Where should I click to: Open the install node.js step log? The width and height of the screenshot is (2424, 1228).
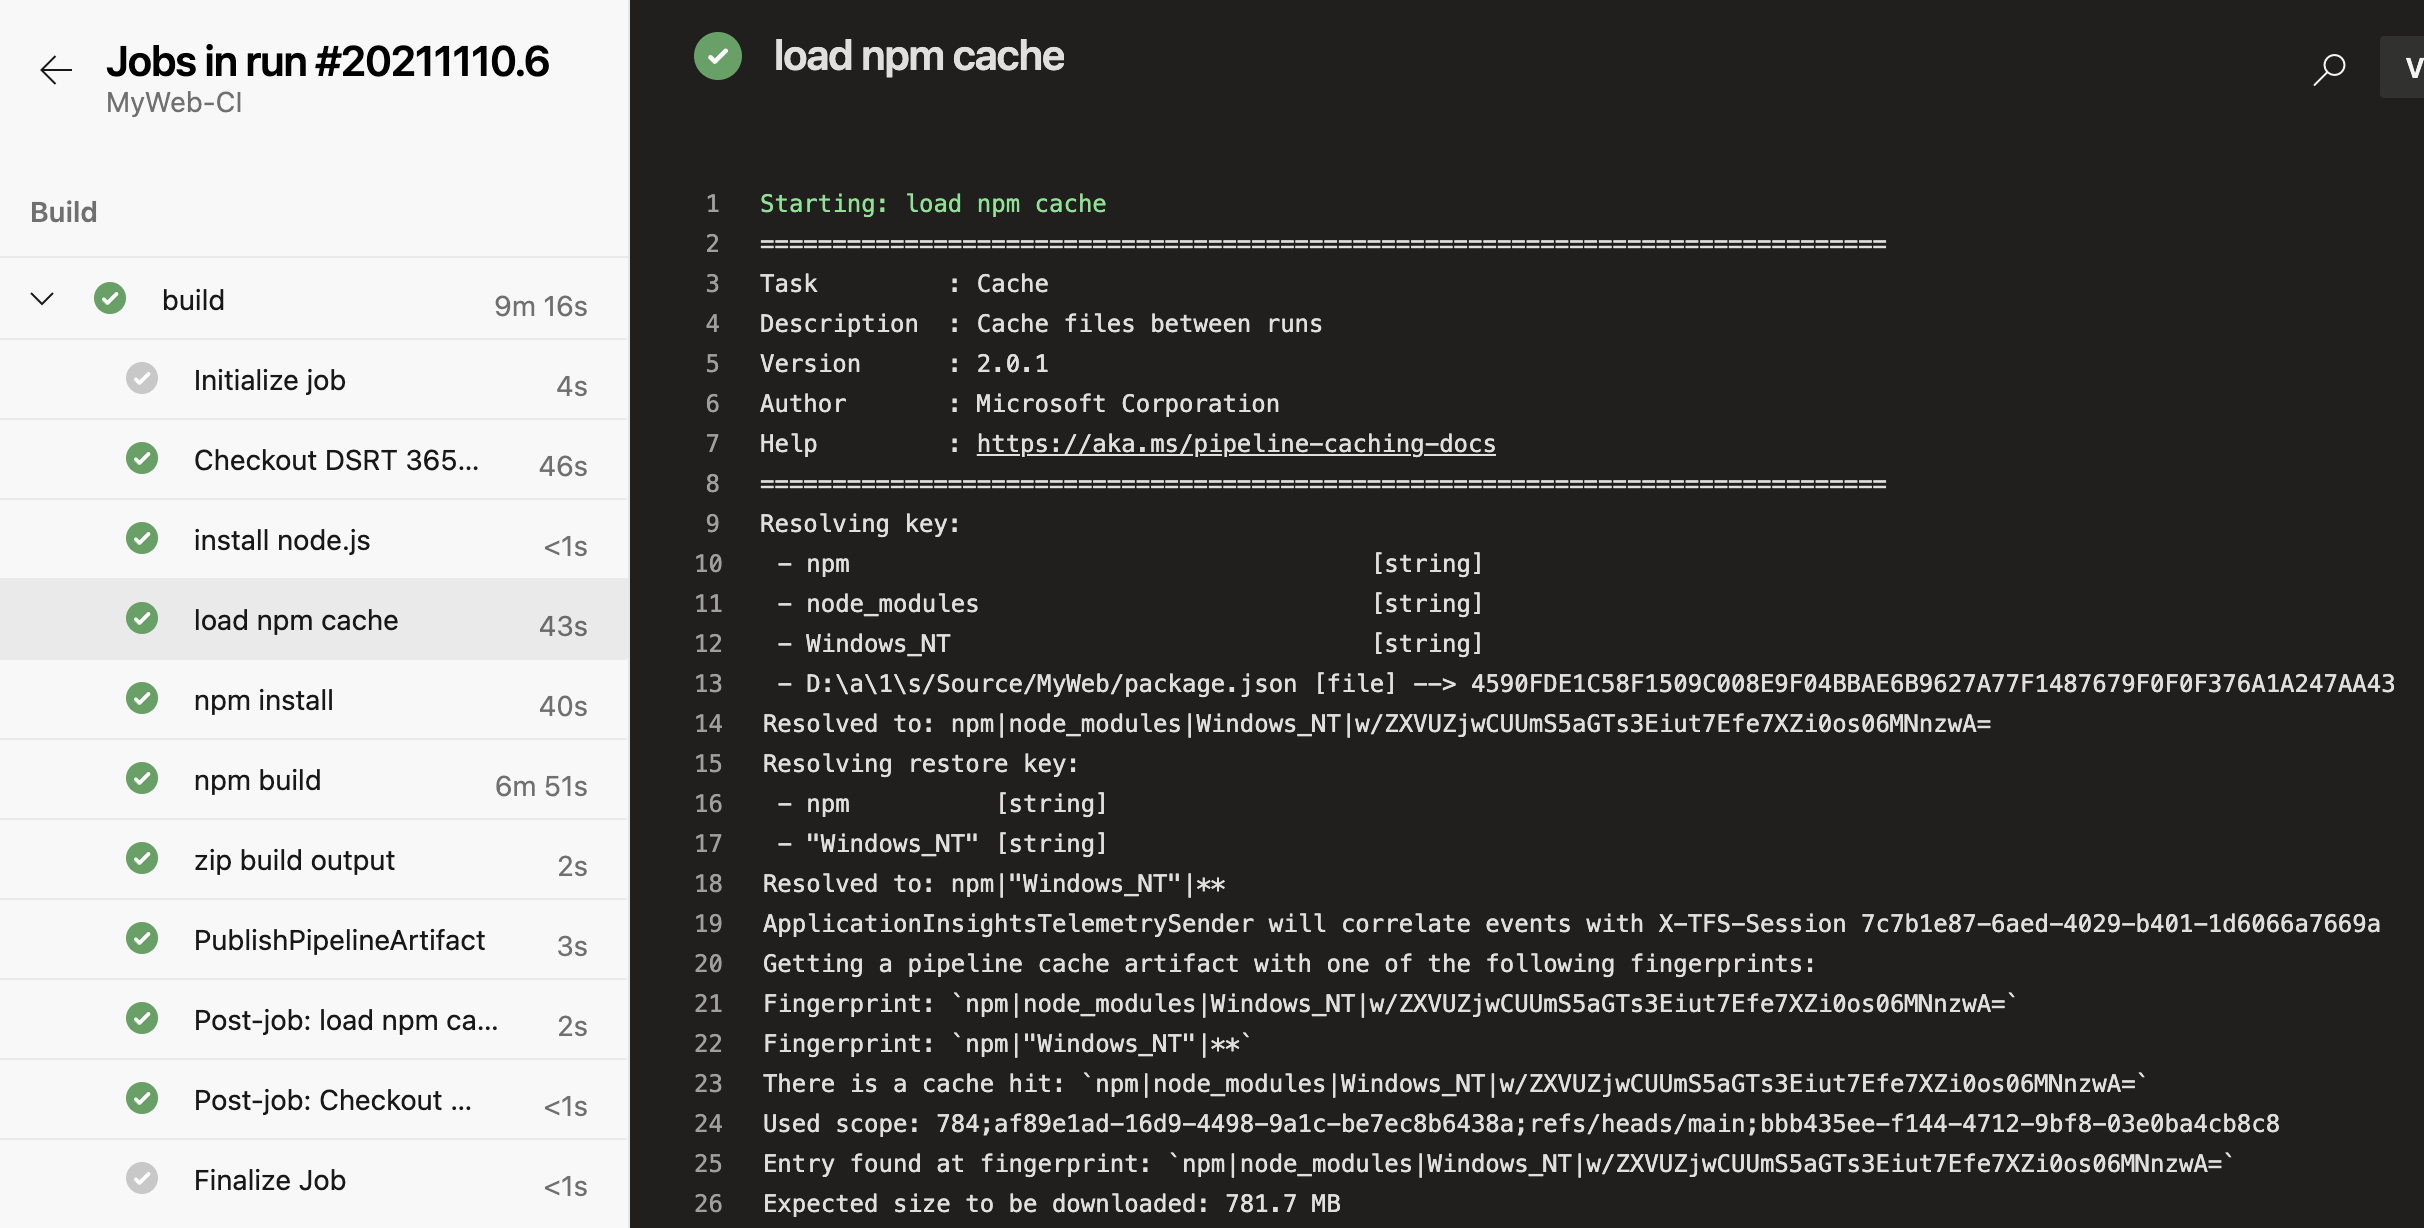coord(281,539)
